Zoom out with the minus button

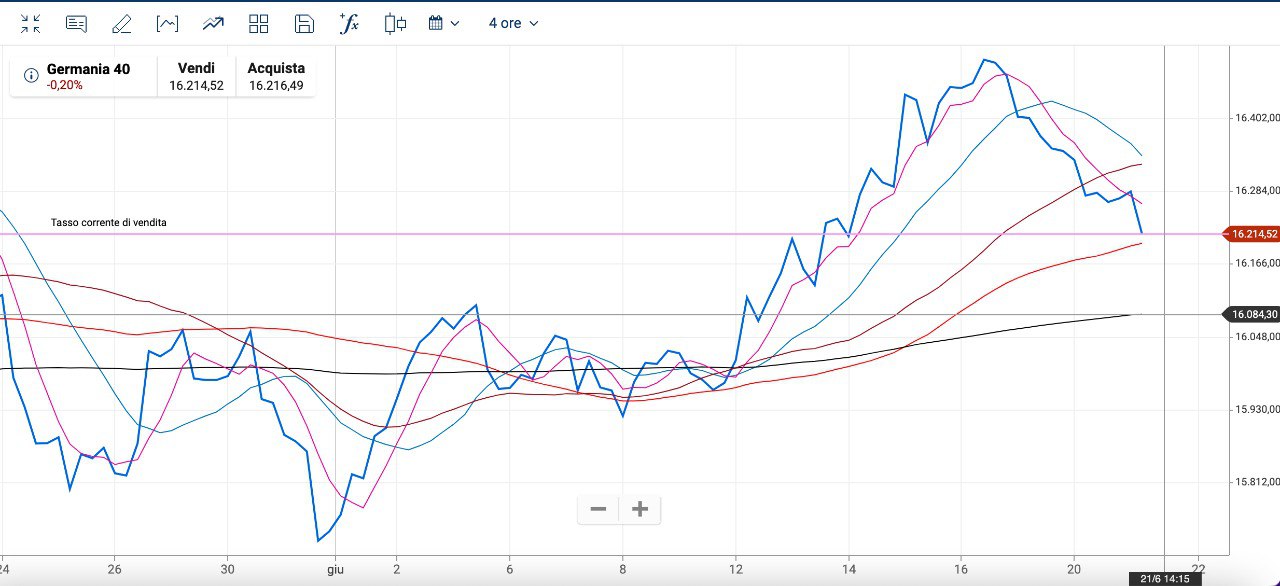598,509
